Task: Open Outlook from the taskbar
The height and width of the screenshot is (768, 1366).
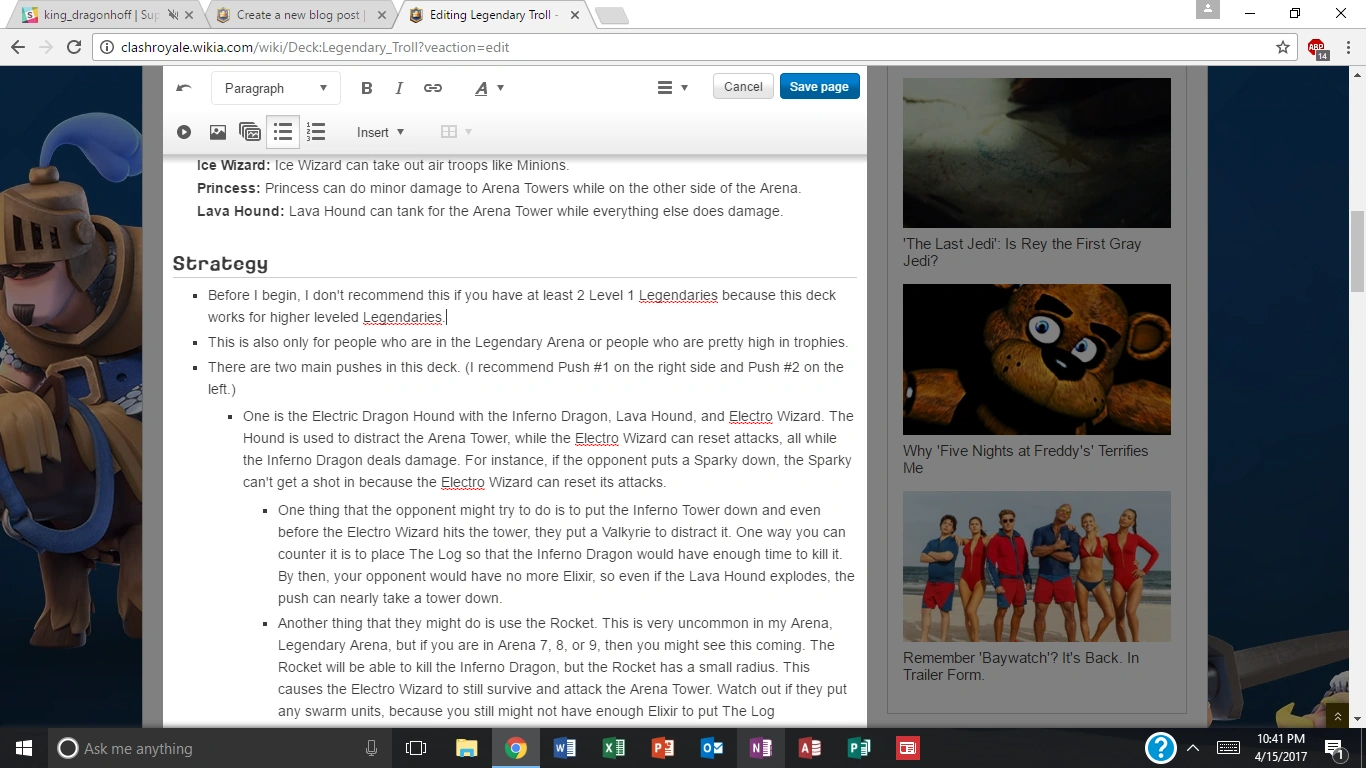Action: click(711, 748)
